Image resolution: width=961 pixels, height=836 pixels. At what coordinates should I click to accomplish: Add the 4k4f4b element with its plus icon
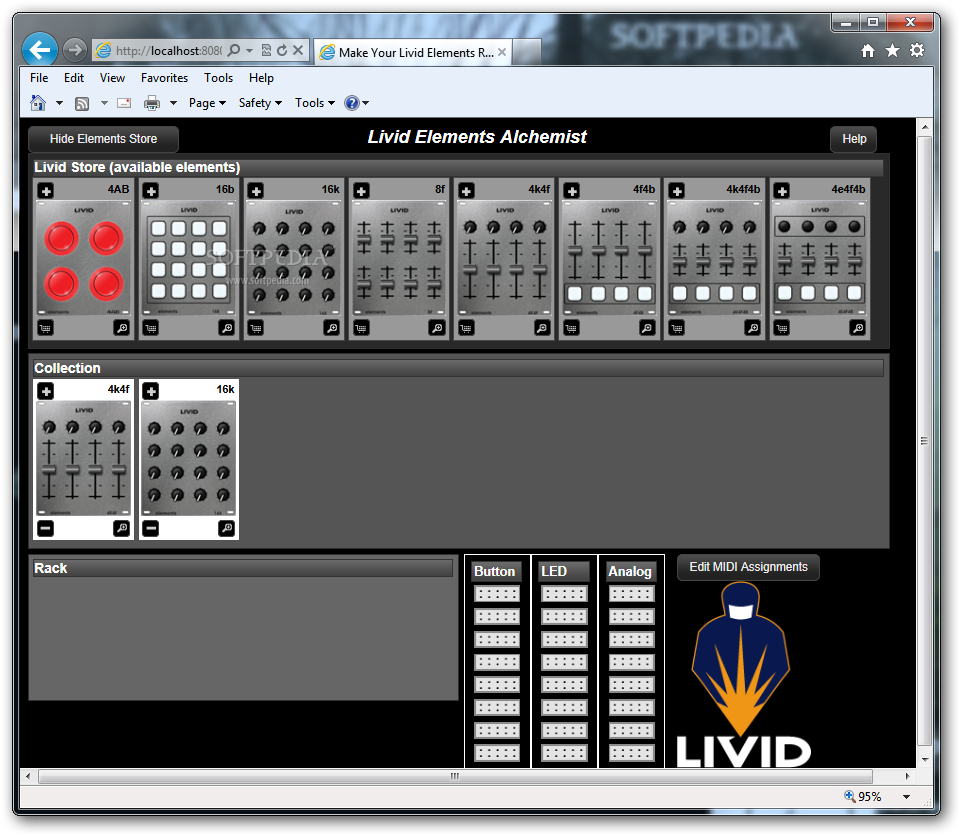point(677,191)
